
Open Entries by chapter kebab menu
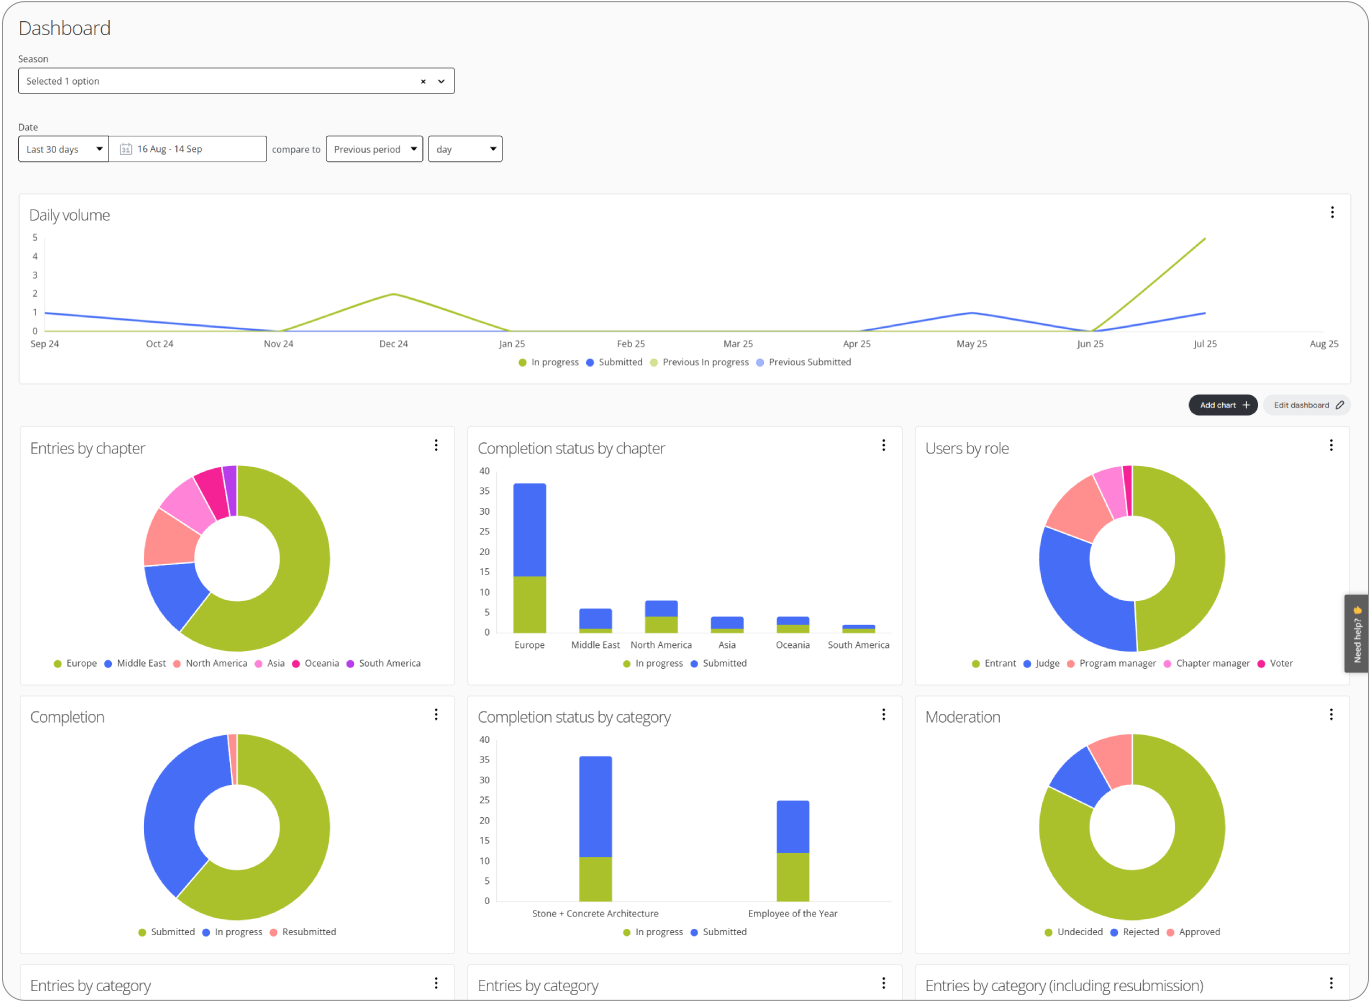click(x=436, y=446)
